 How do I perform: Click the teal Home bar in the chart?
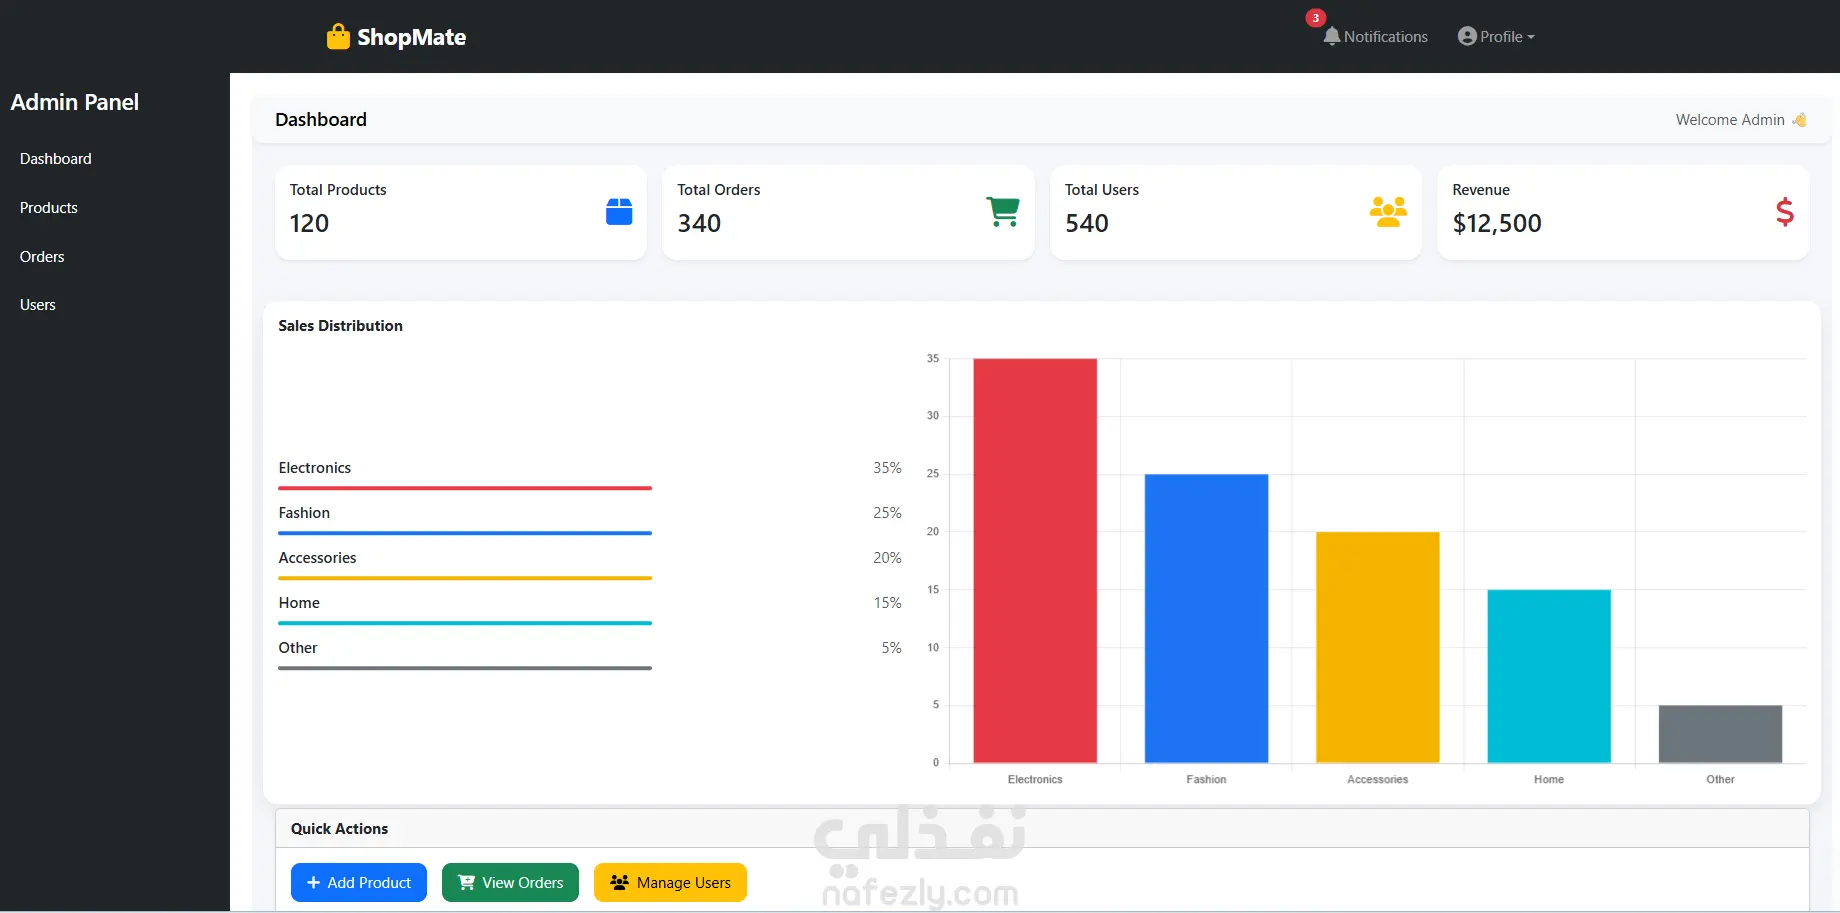pos(1549,677)
